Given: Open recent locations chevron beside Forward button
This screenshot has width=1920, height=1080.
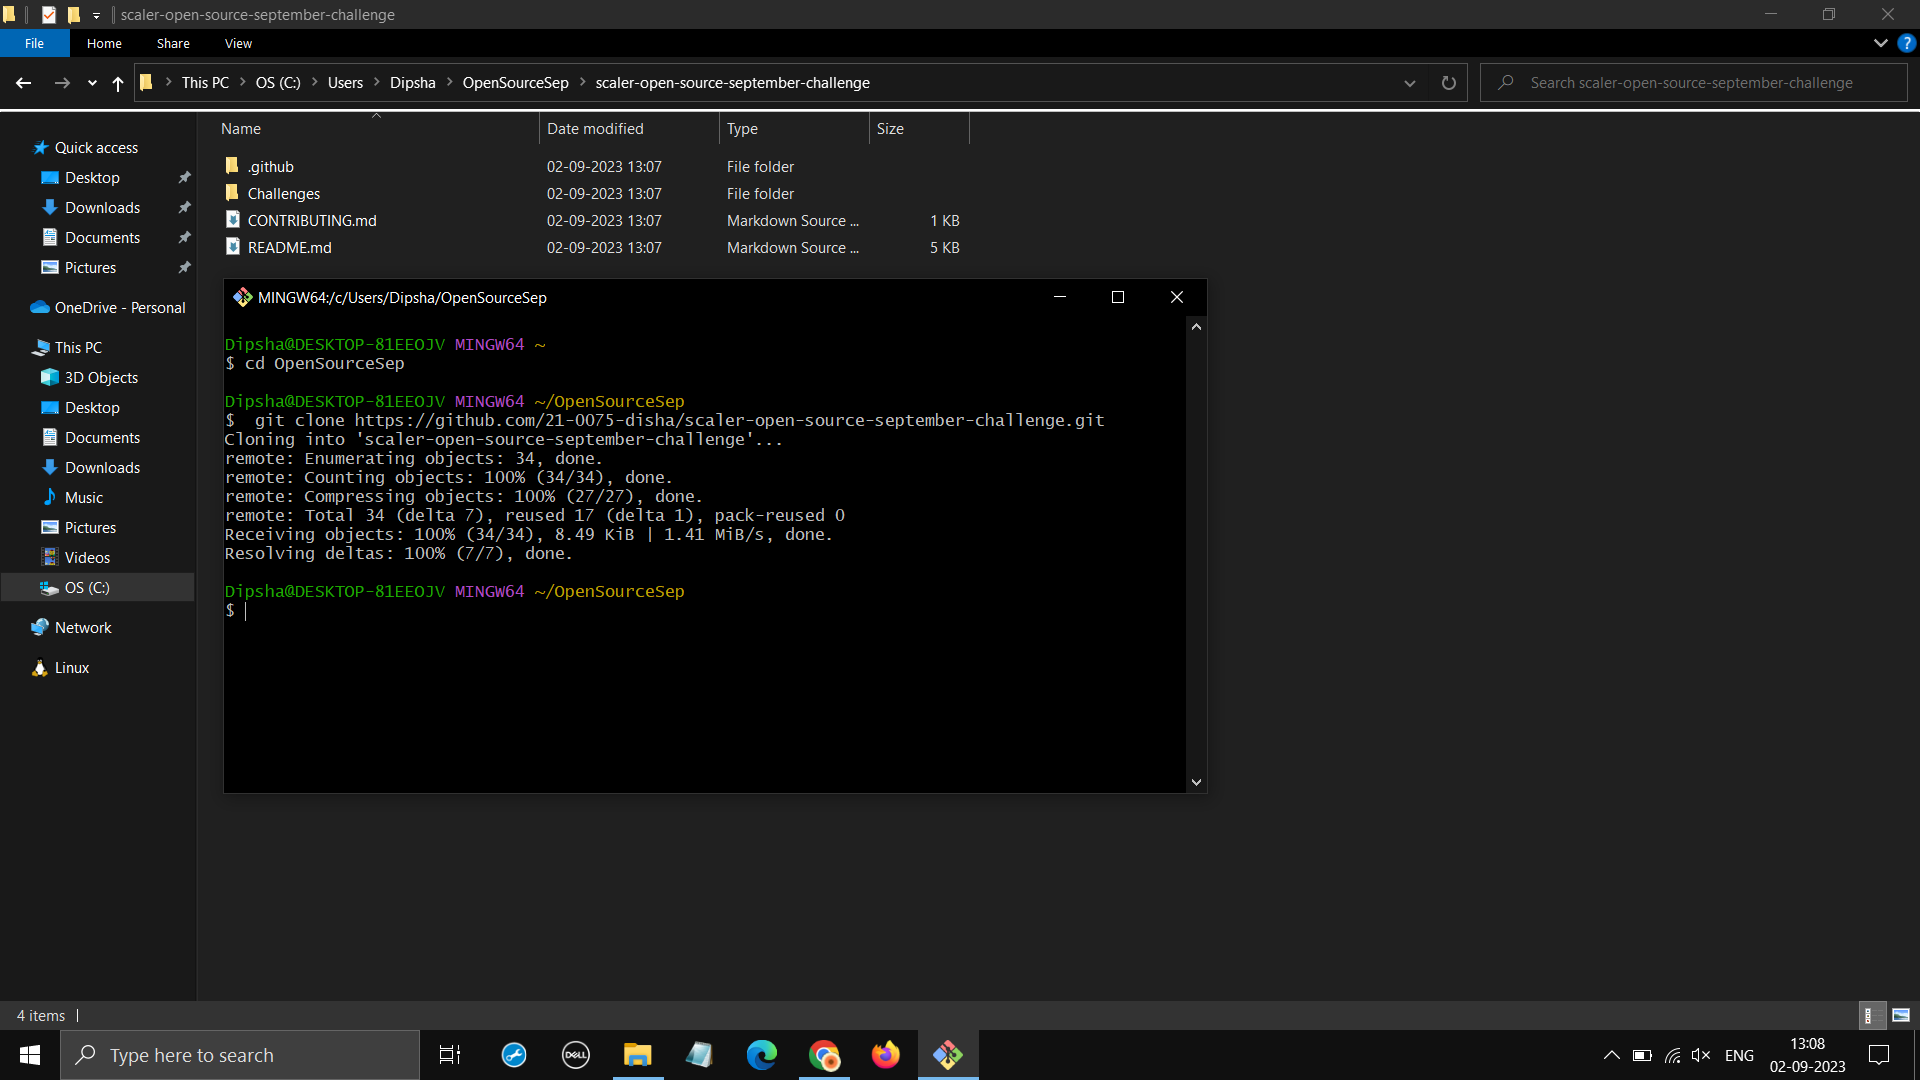Looking at the screenshot, I should tap(91, 83).
